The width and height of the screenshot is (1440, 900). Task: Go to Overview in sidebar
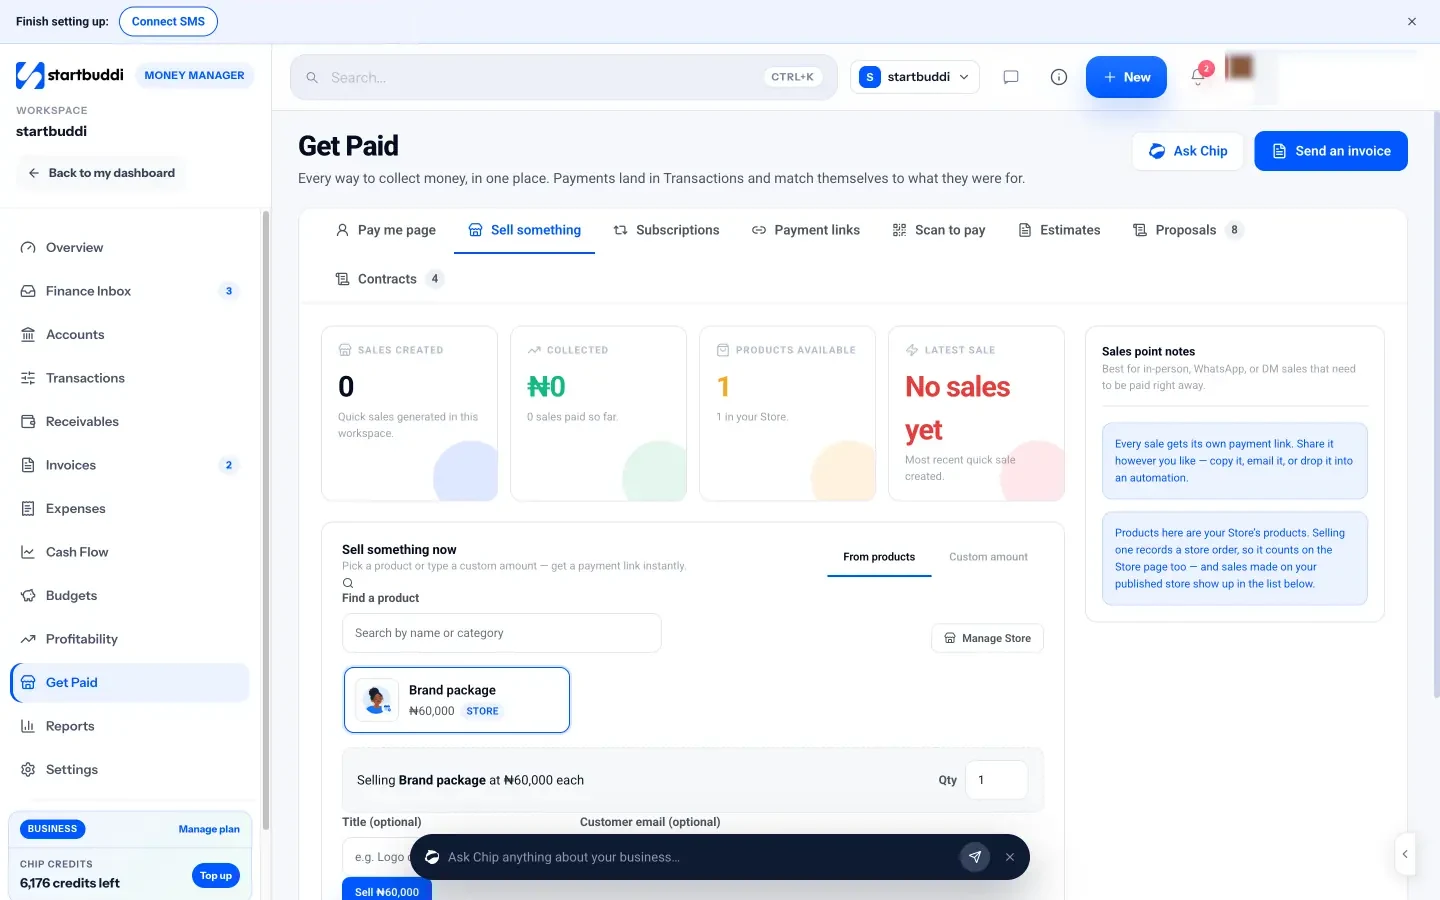pyautogui.click(x=130, y=248)
